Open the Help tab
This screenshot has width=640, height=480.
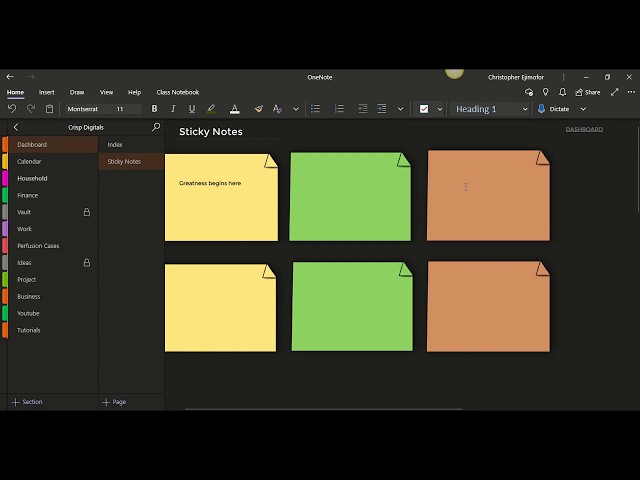[134, 92]
